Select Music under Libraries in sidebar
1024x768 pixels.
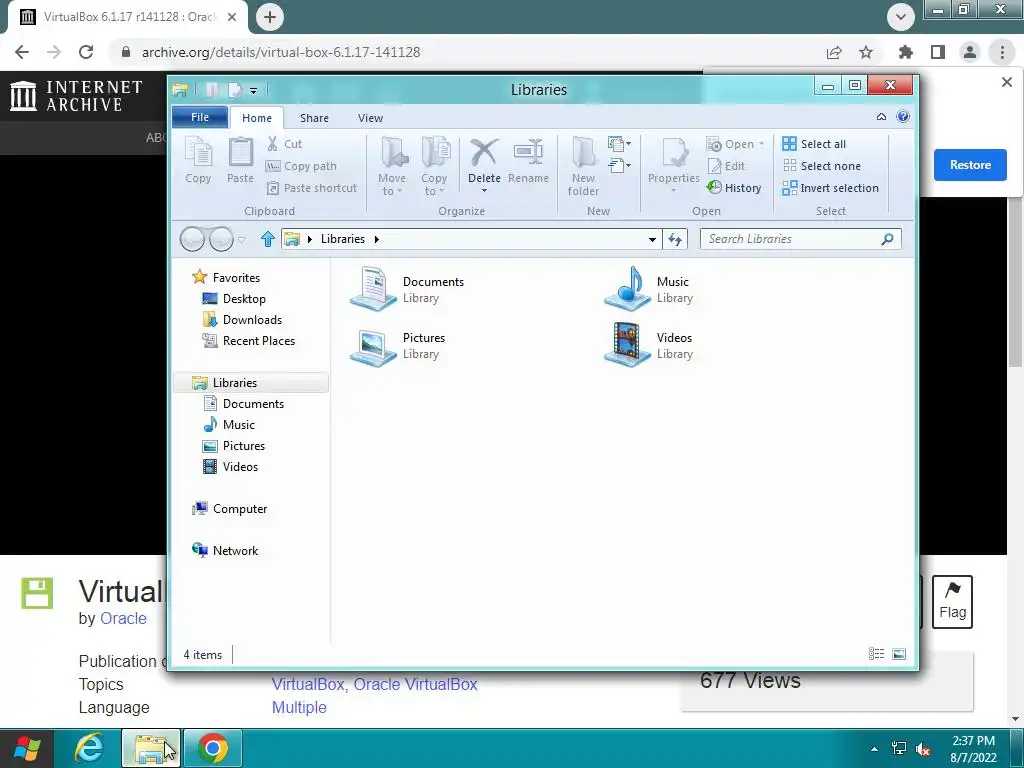pyautogui.click(x=229, y=424)
